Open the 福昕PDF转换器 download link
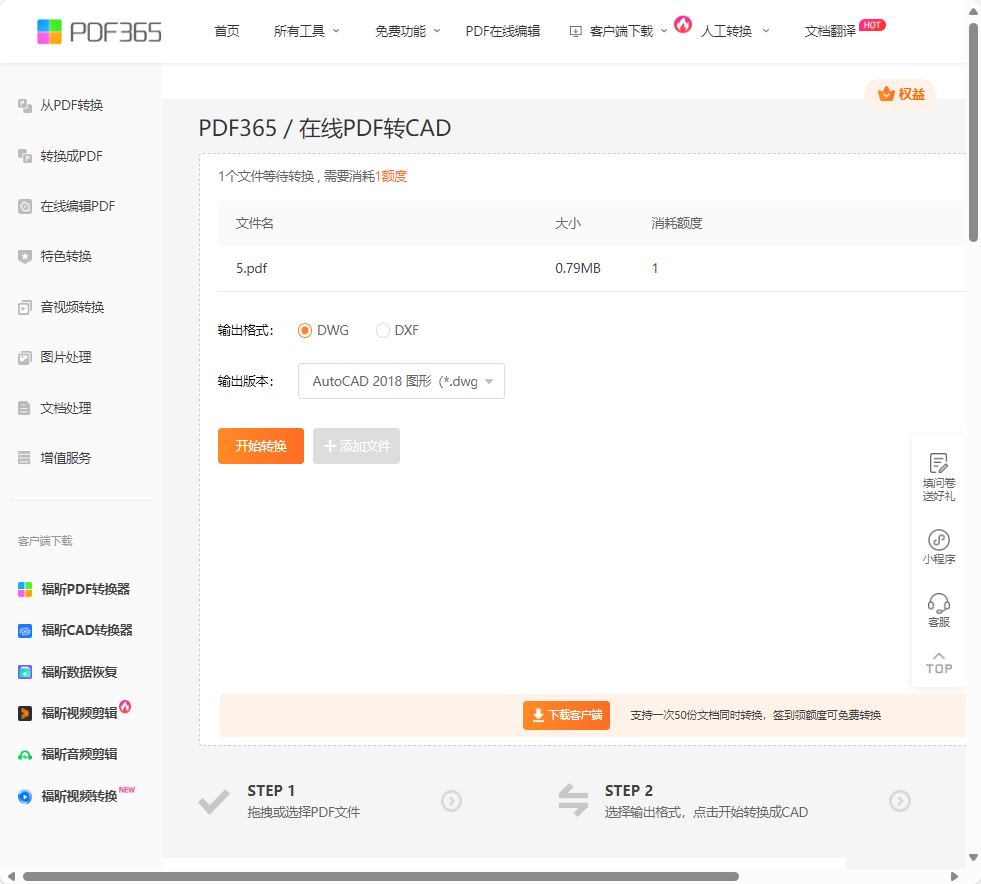This screenshot has width=981, height=884. (85, 589)
